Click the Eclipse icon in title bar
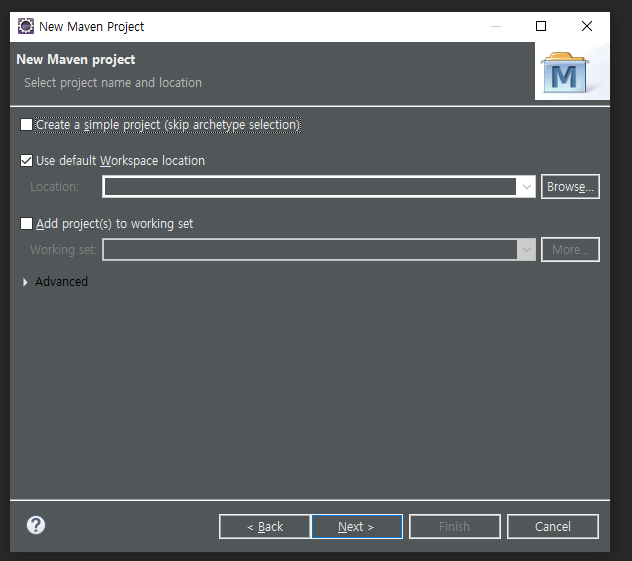 26,26
